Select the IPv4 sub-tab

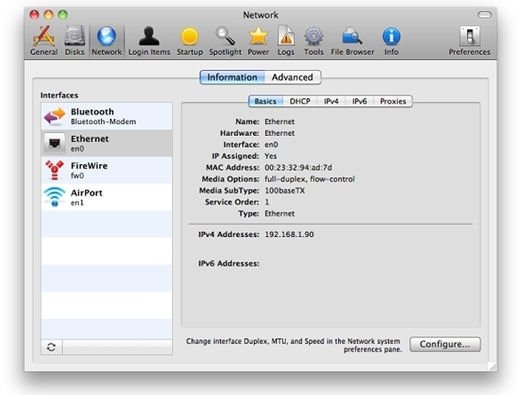[x=331, y=101]
